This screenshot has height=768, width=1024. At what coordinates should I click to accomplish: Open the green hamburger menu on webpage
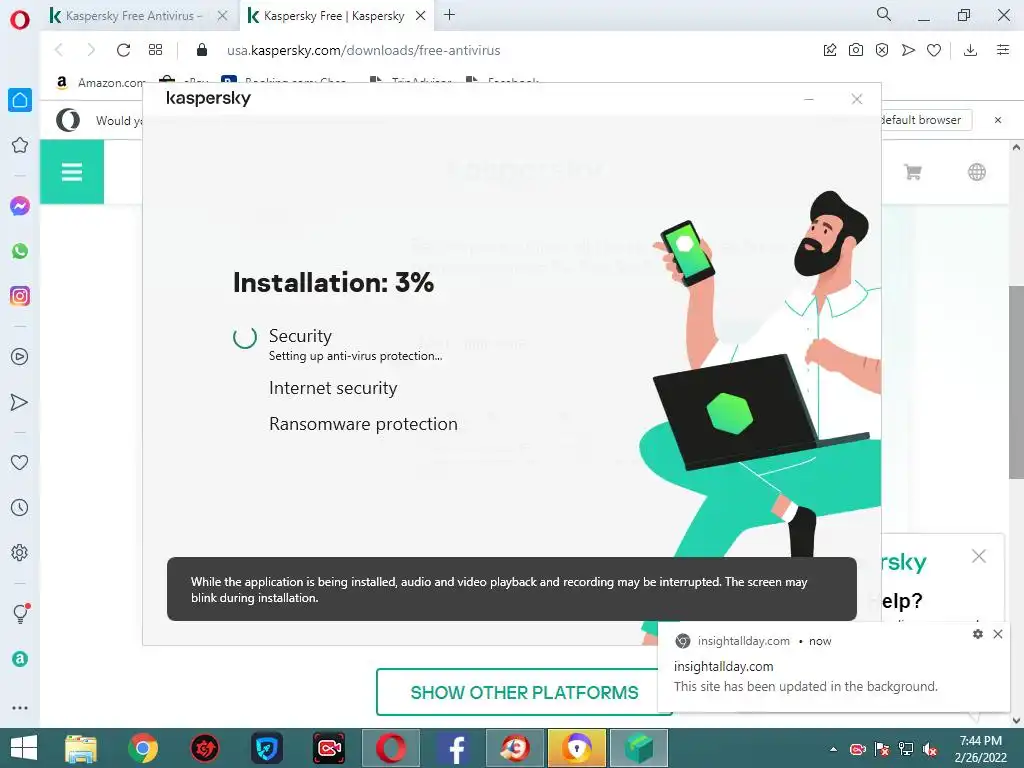pyautogui.click(x=72, y=172)
